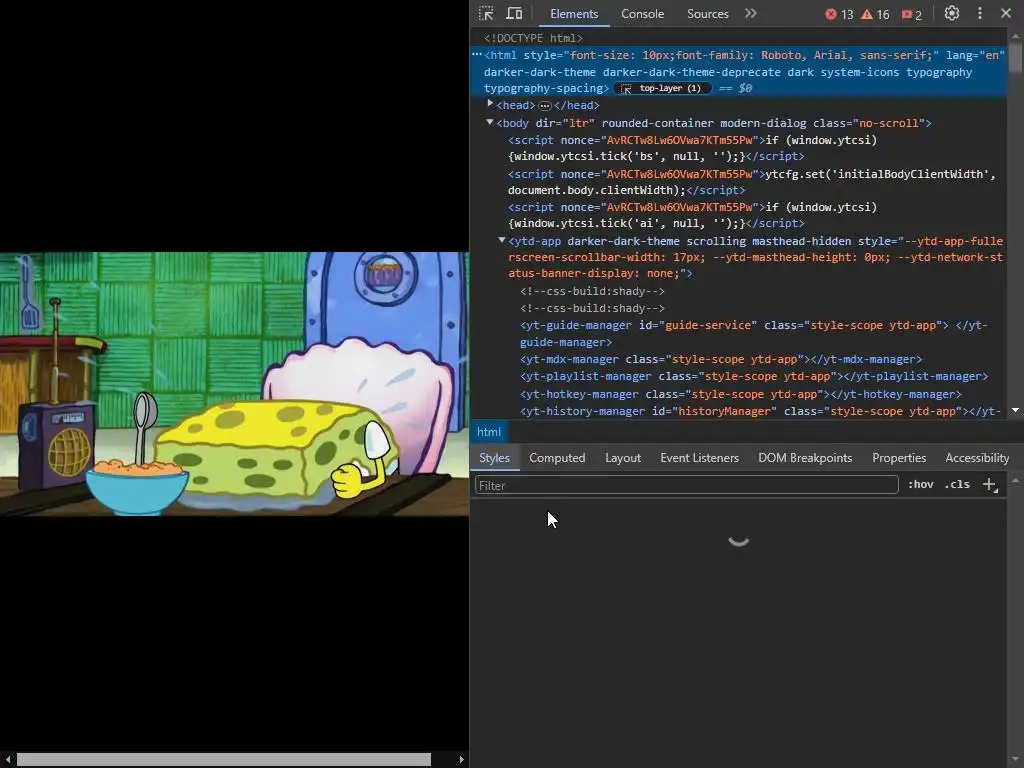Click the top-layer (1) badge
This screenshot has height=768, width=1024.
(x=662, y=88)
